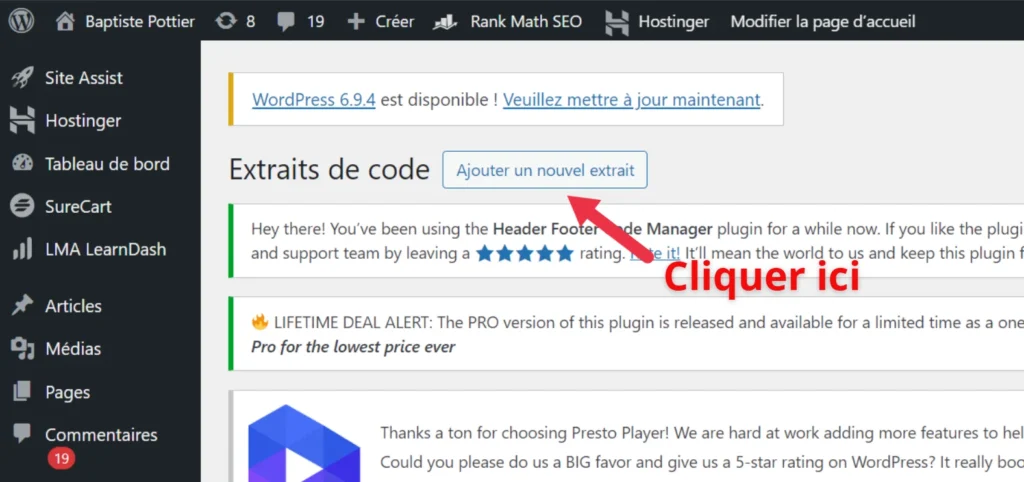Open the home icon for Baptiste Pottier
The height and width of the screenshot is (482, 1024).
click(65, 22)
